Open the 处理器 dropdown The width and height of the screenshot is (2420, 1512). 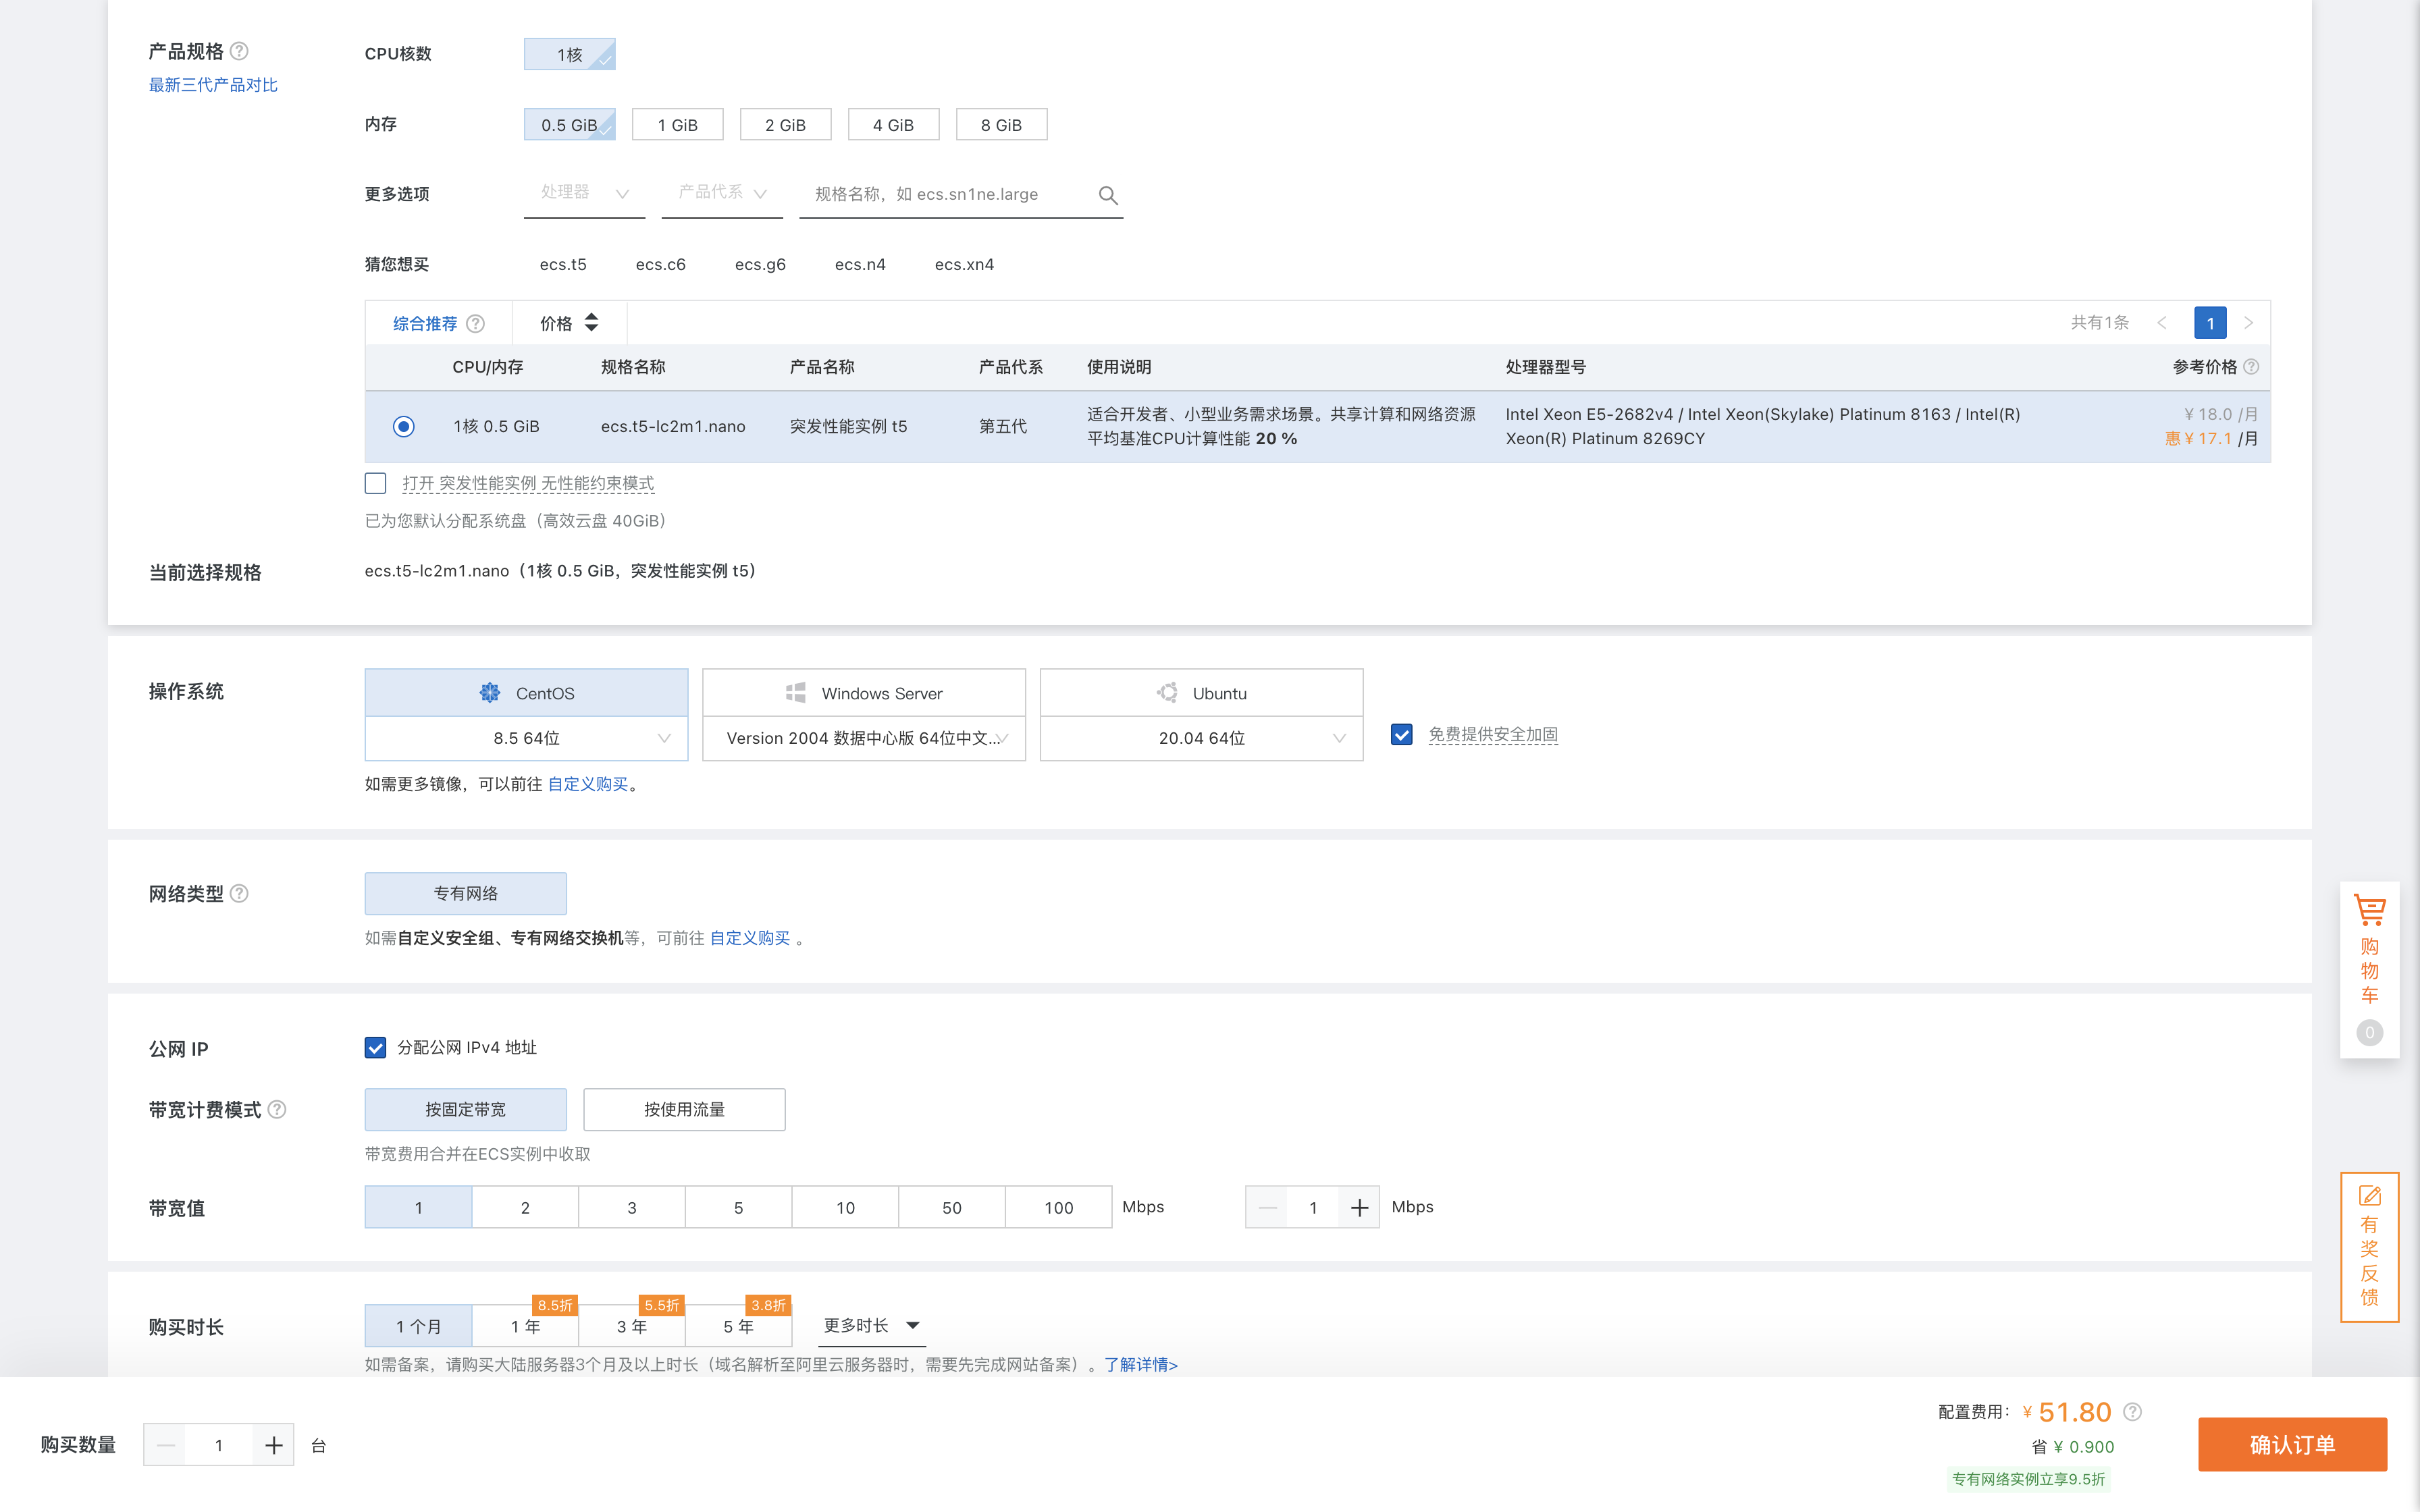[584, 193]
